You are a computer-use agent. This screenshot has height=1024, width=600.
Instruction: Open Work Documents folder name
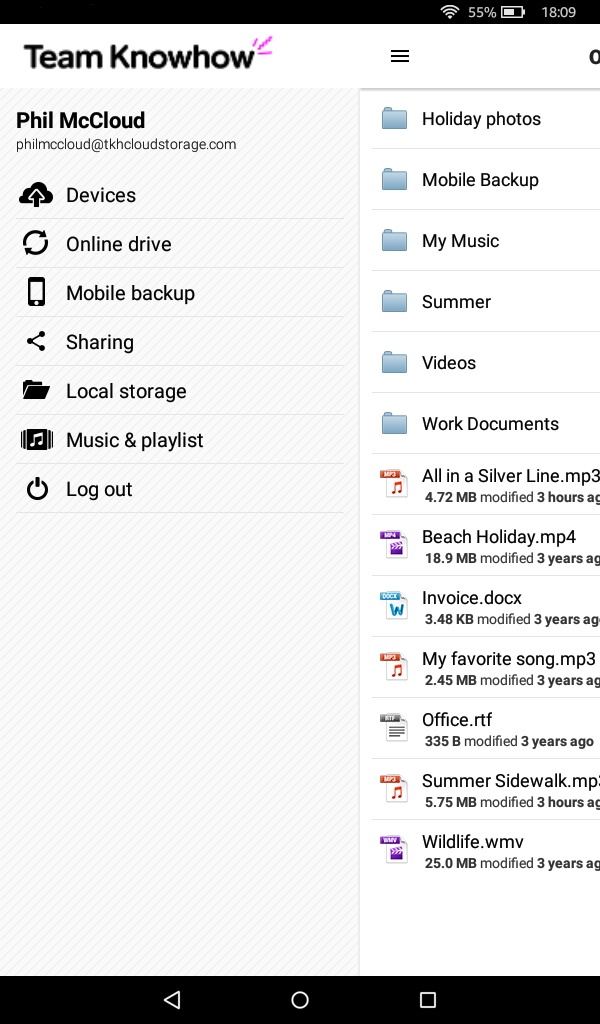490,423
